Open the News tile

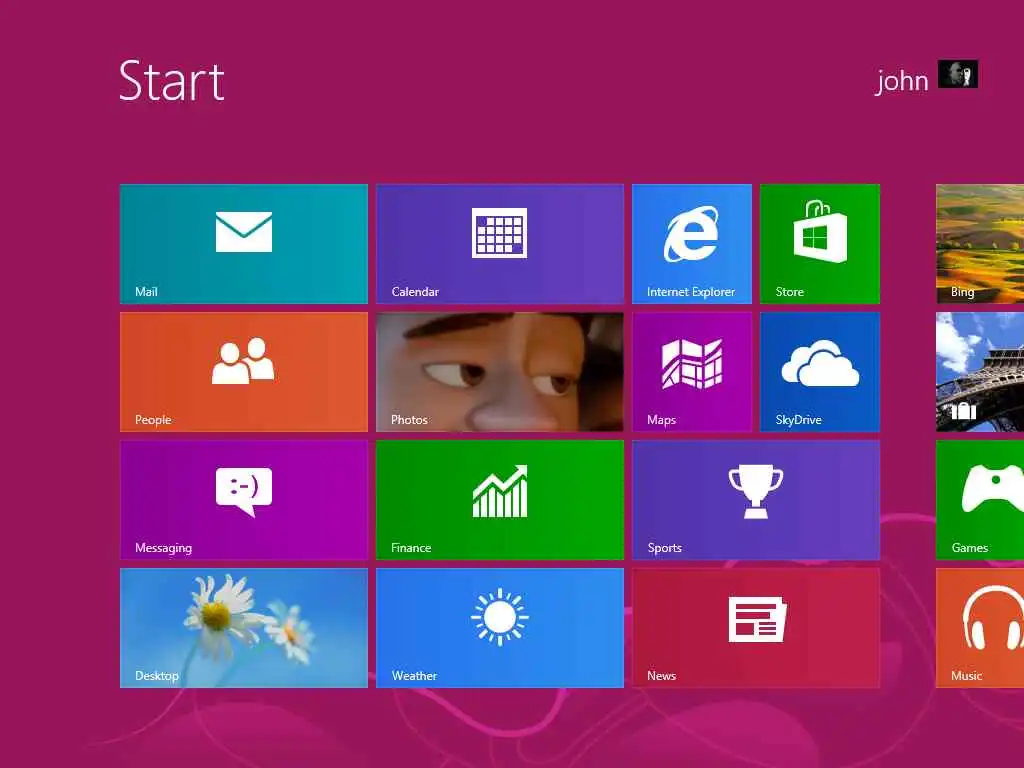pyautogui.click(x=756, y=628)
